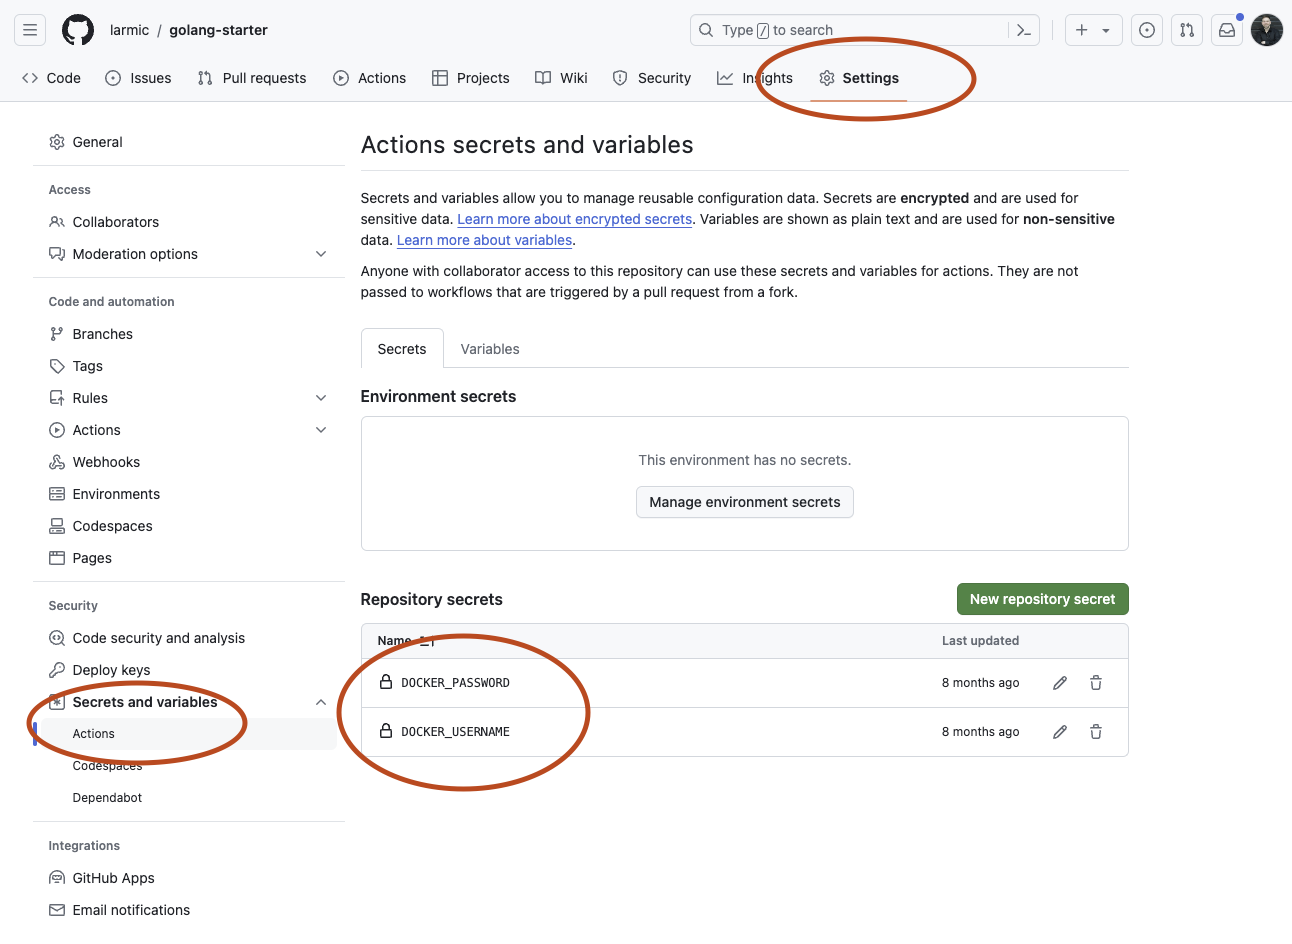Open the Code tab

[x=51, y=78]
